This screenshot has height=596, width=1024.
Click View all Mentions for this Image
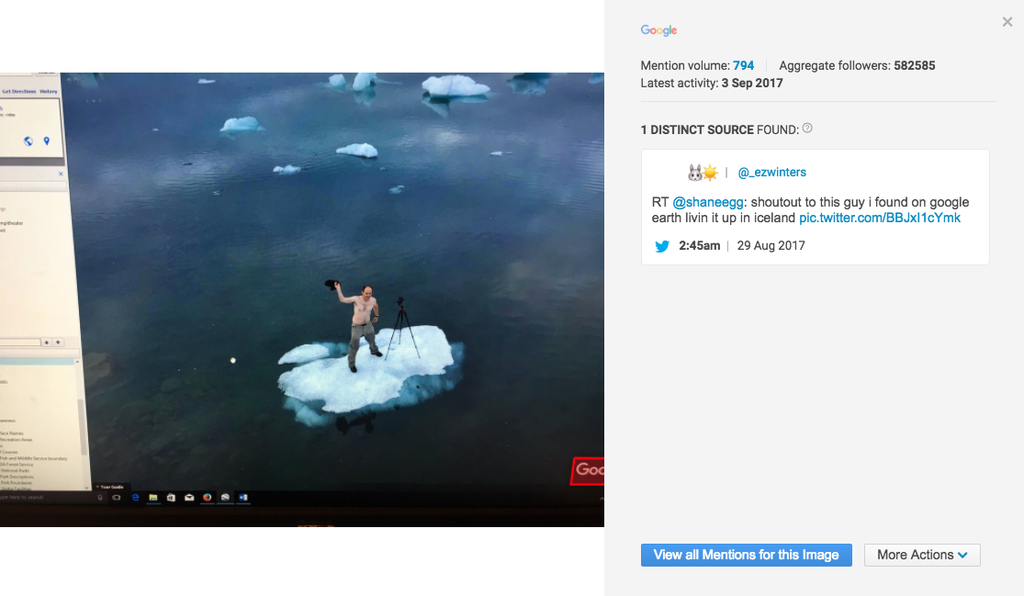point(746,555)
